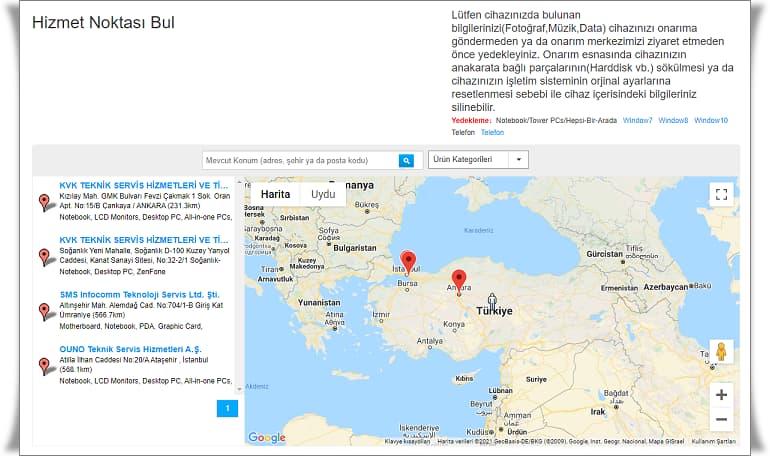This screenshot has height=456, width=770.
Task: Open KVK Teknik Servis Soğanlık listing title
Action: click(144, 240)
